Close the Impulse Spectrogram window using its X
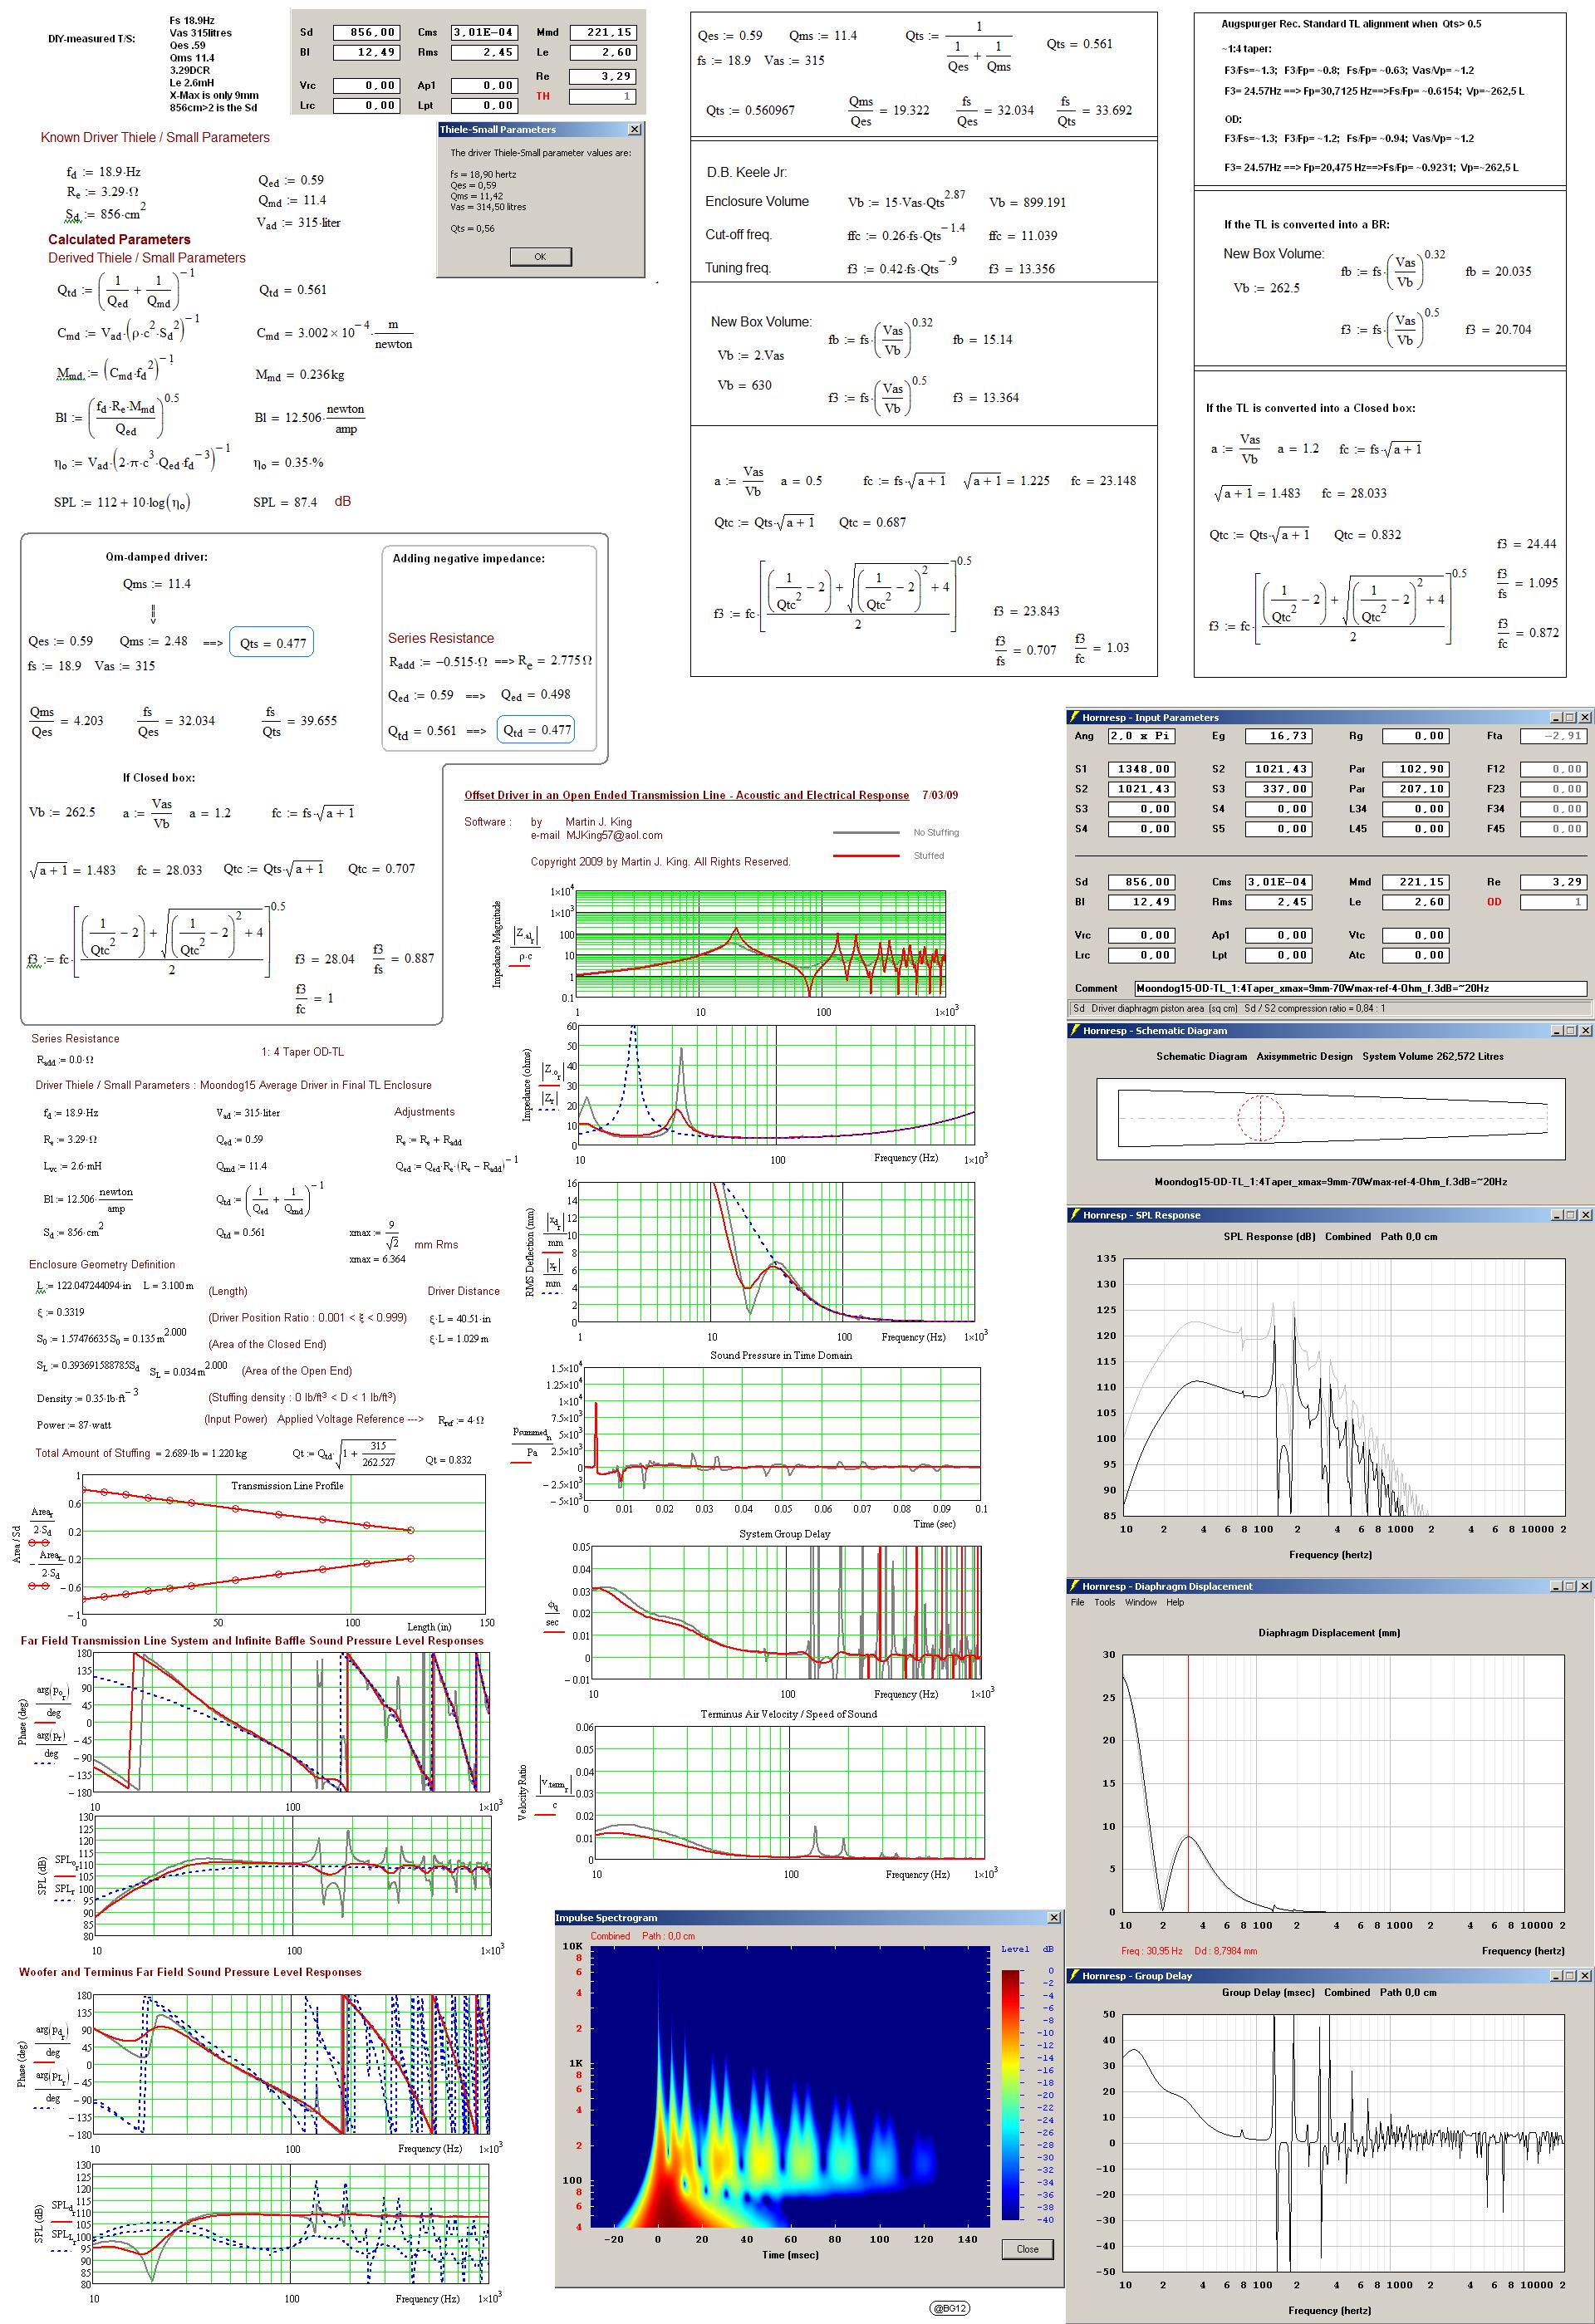Image resolution: width=1595 pixels, height=2324 pixels. tap(1053, 1918)
